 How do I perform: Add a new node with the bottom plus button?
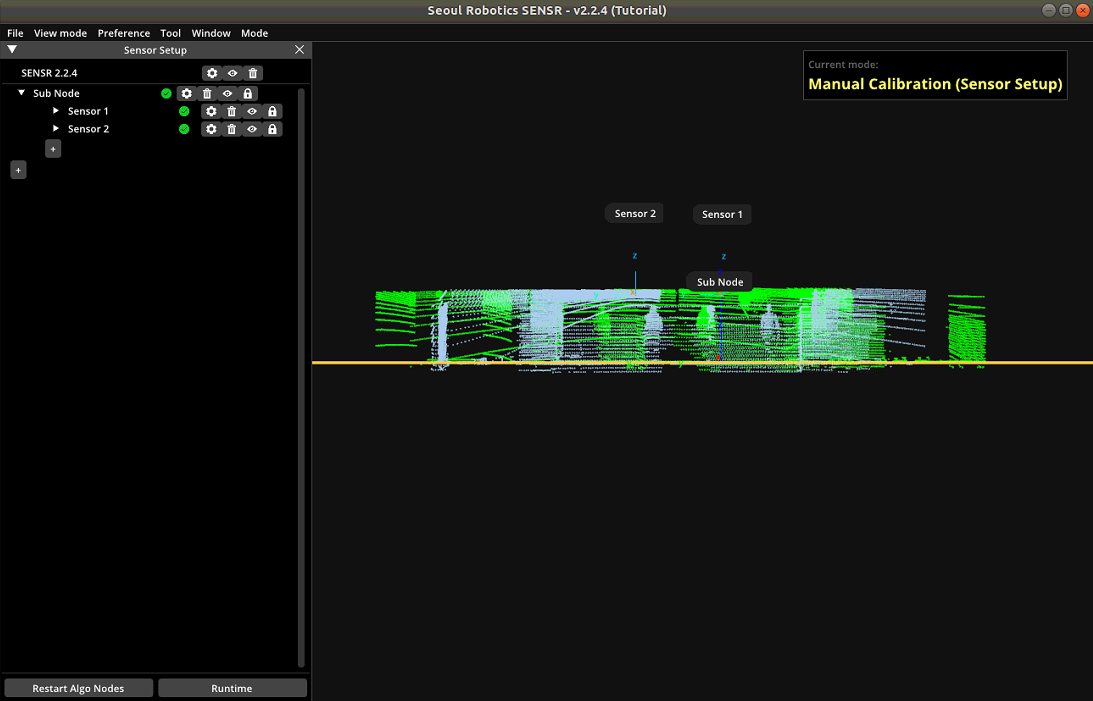(x=18, y=170)
